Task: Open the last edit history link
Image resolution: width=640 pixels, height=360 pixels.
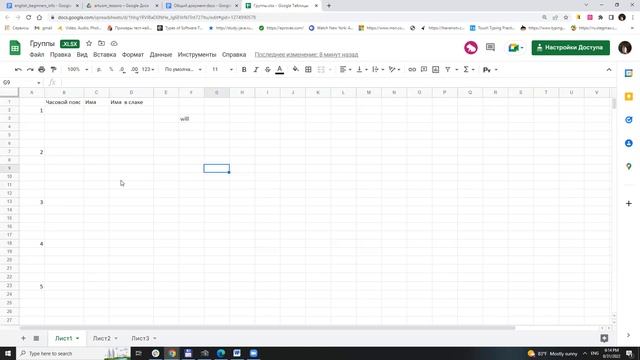Action: pyautogui.click(x=306, y=55)
